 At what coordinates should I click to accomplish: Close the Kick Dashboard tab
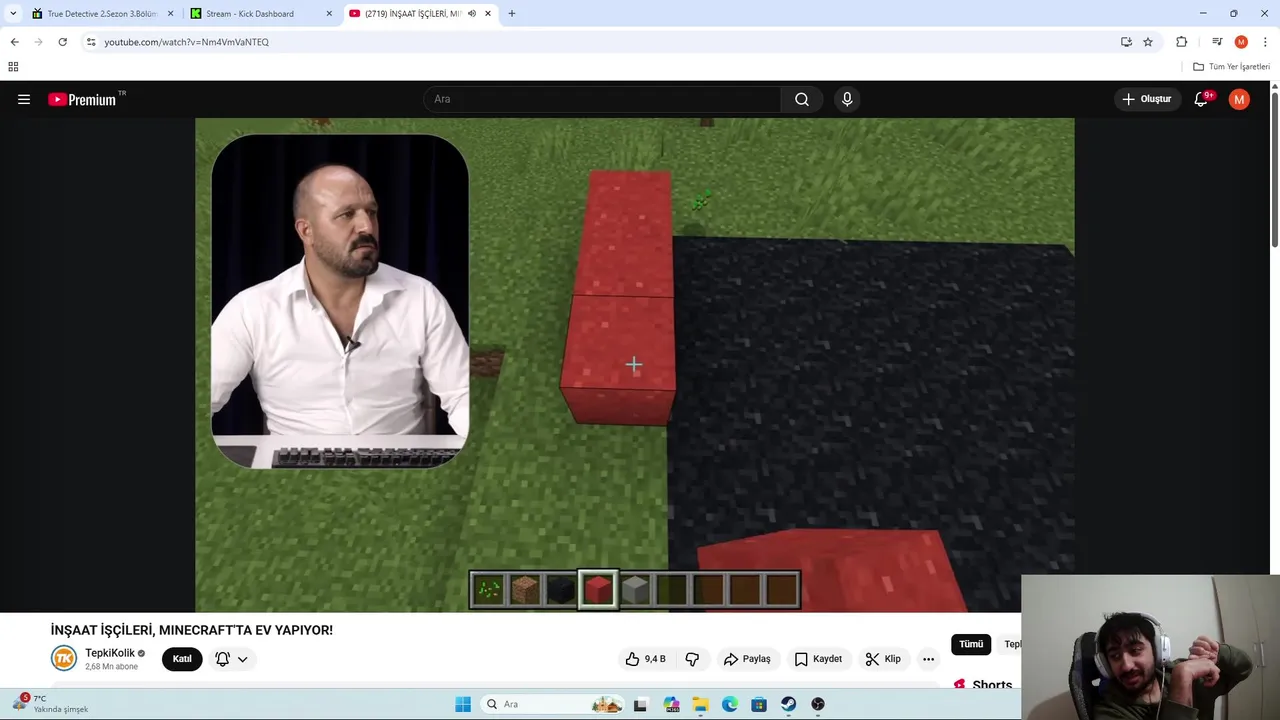click(329, 14)
